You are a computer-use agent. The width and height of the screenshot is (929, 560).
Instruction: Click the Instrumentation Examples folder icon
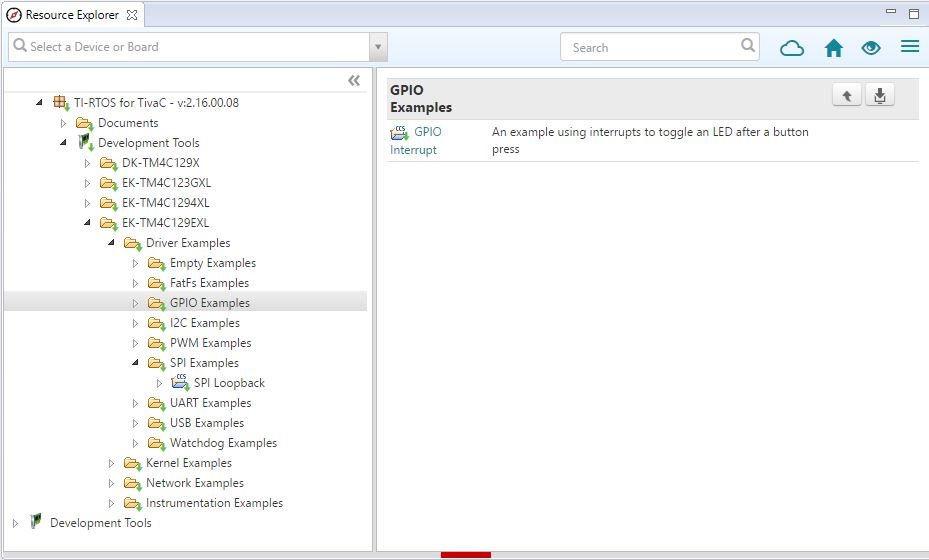133,503
